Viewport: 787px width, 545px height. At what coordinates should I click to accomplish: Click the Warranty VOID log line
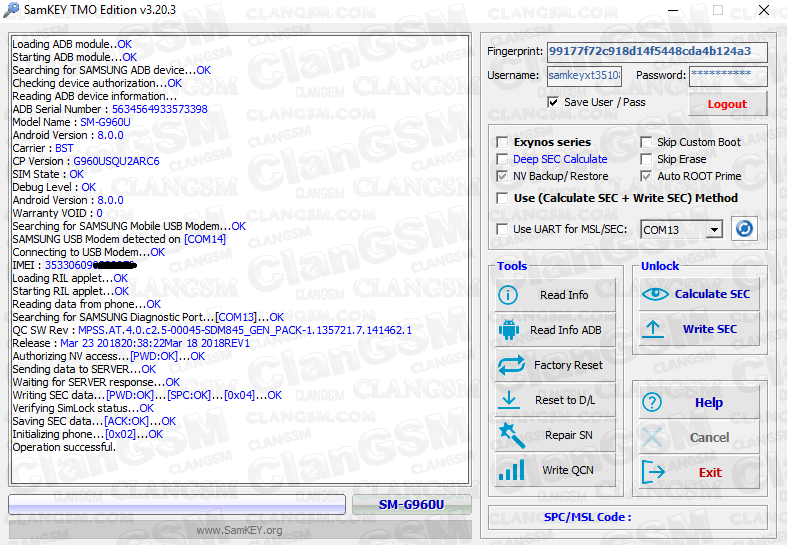point(57,213)
